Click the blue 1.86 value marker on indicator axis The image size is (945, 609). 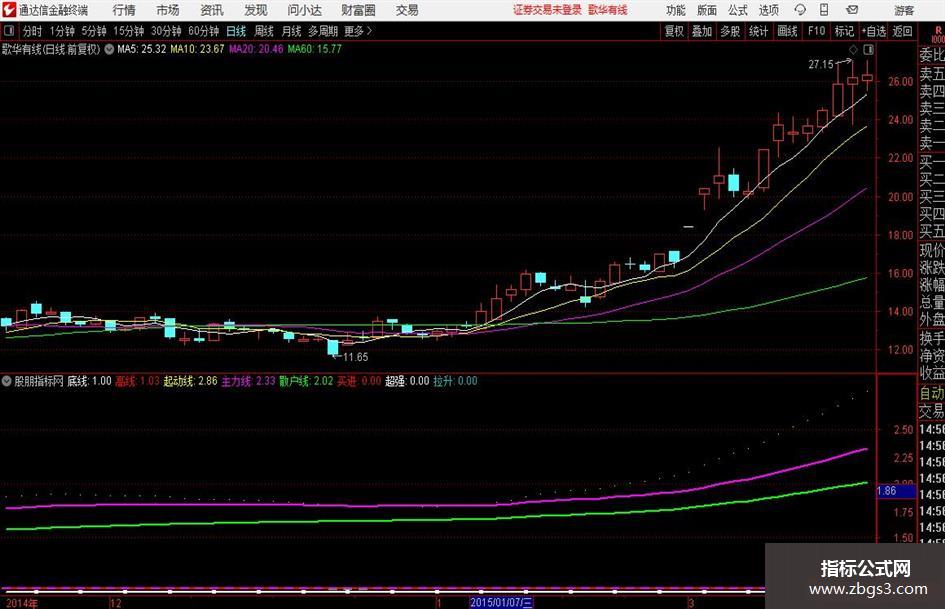point(894,491)
